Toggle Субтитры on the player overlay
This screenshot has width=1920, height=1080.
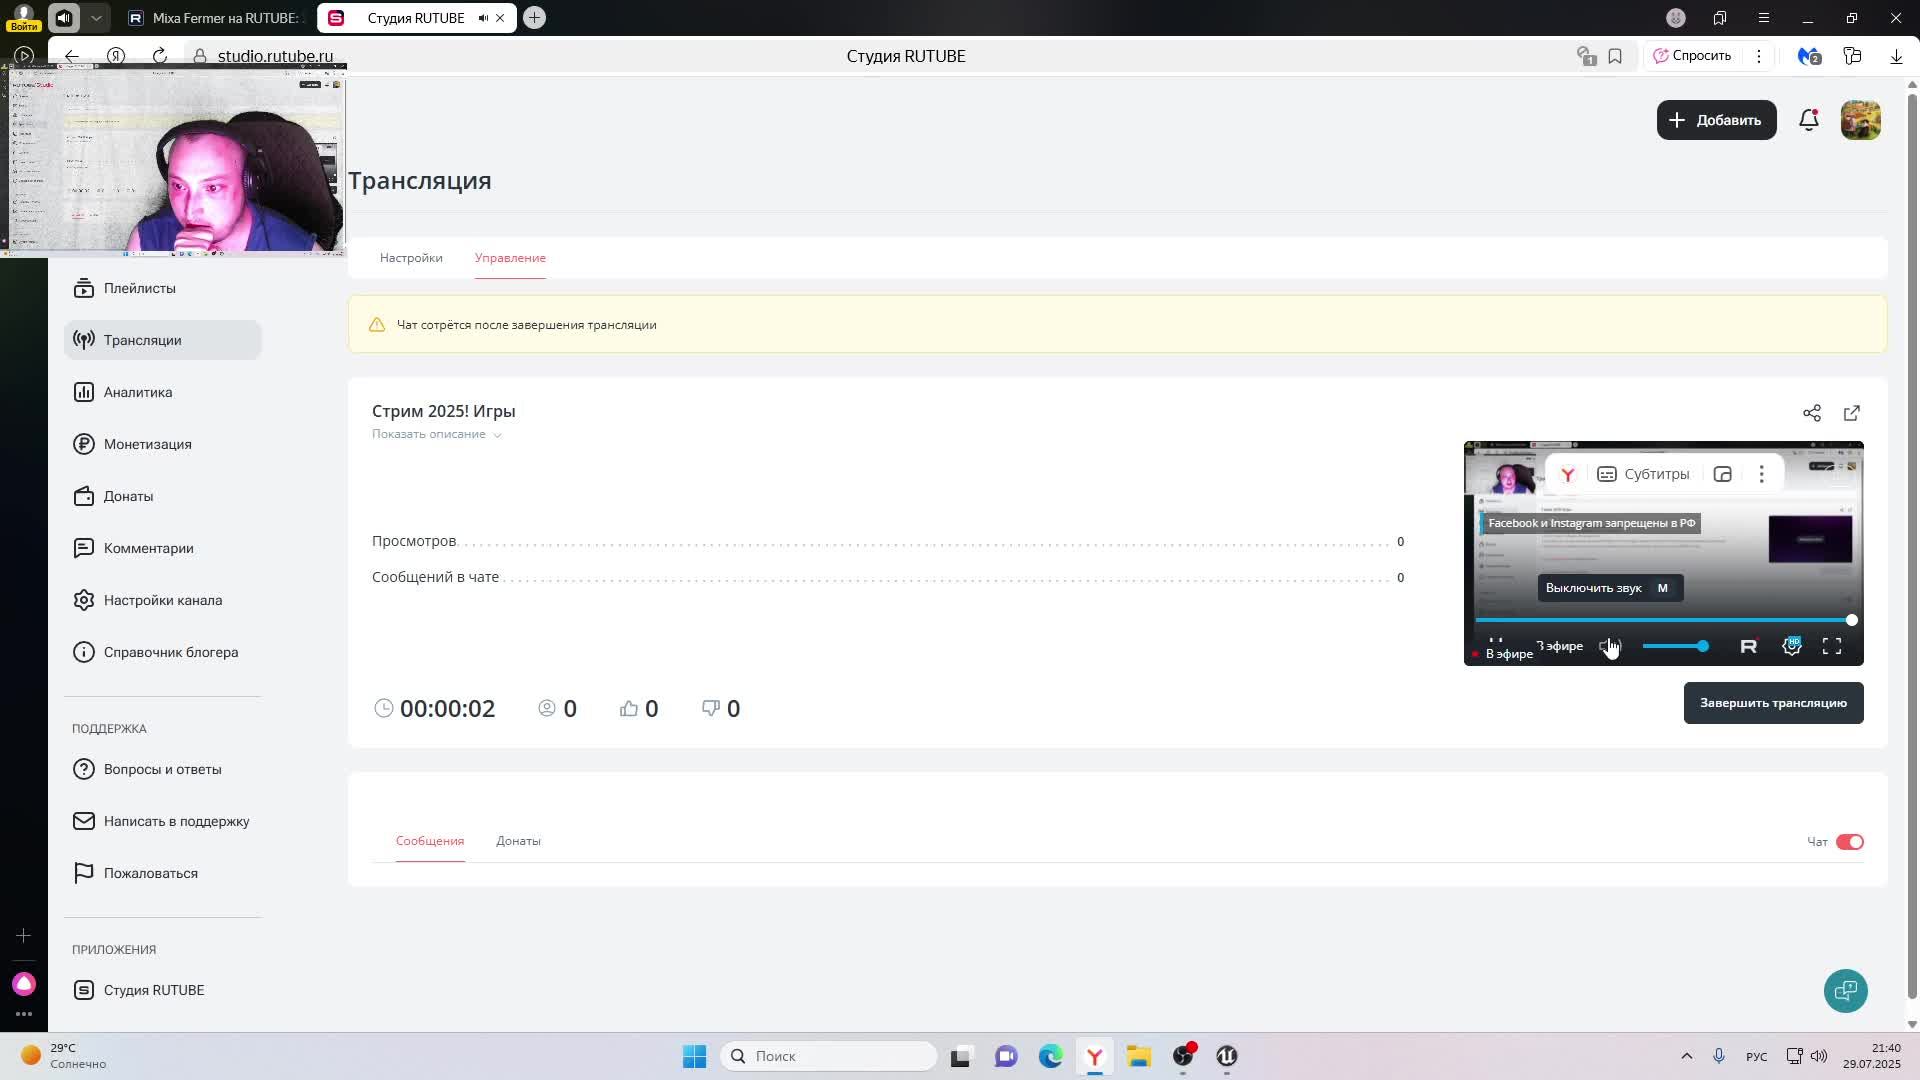pyautogui.click(x=1643, y=474)
